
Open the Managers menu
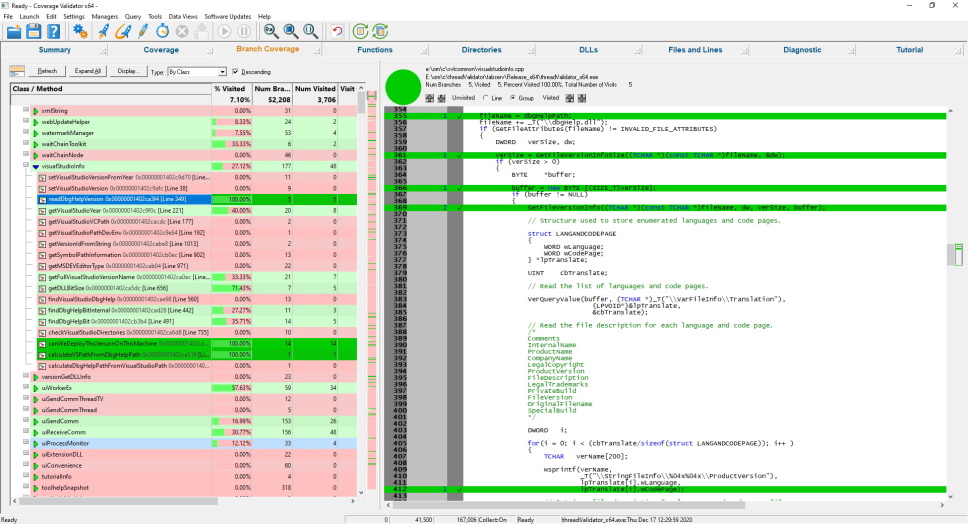[104, 17]
